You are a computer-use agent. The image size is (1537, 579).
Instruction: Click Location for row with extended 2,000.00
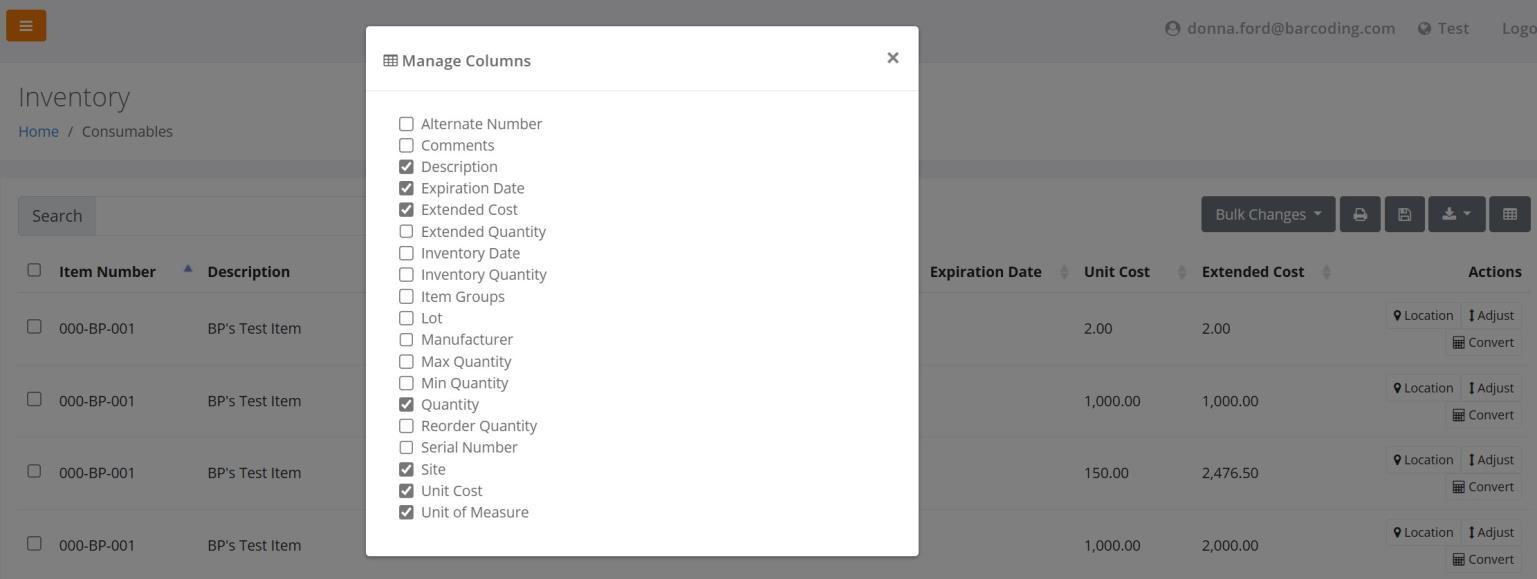pyautogui.click(x=1423, y=532)
